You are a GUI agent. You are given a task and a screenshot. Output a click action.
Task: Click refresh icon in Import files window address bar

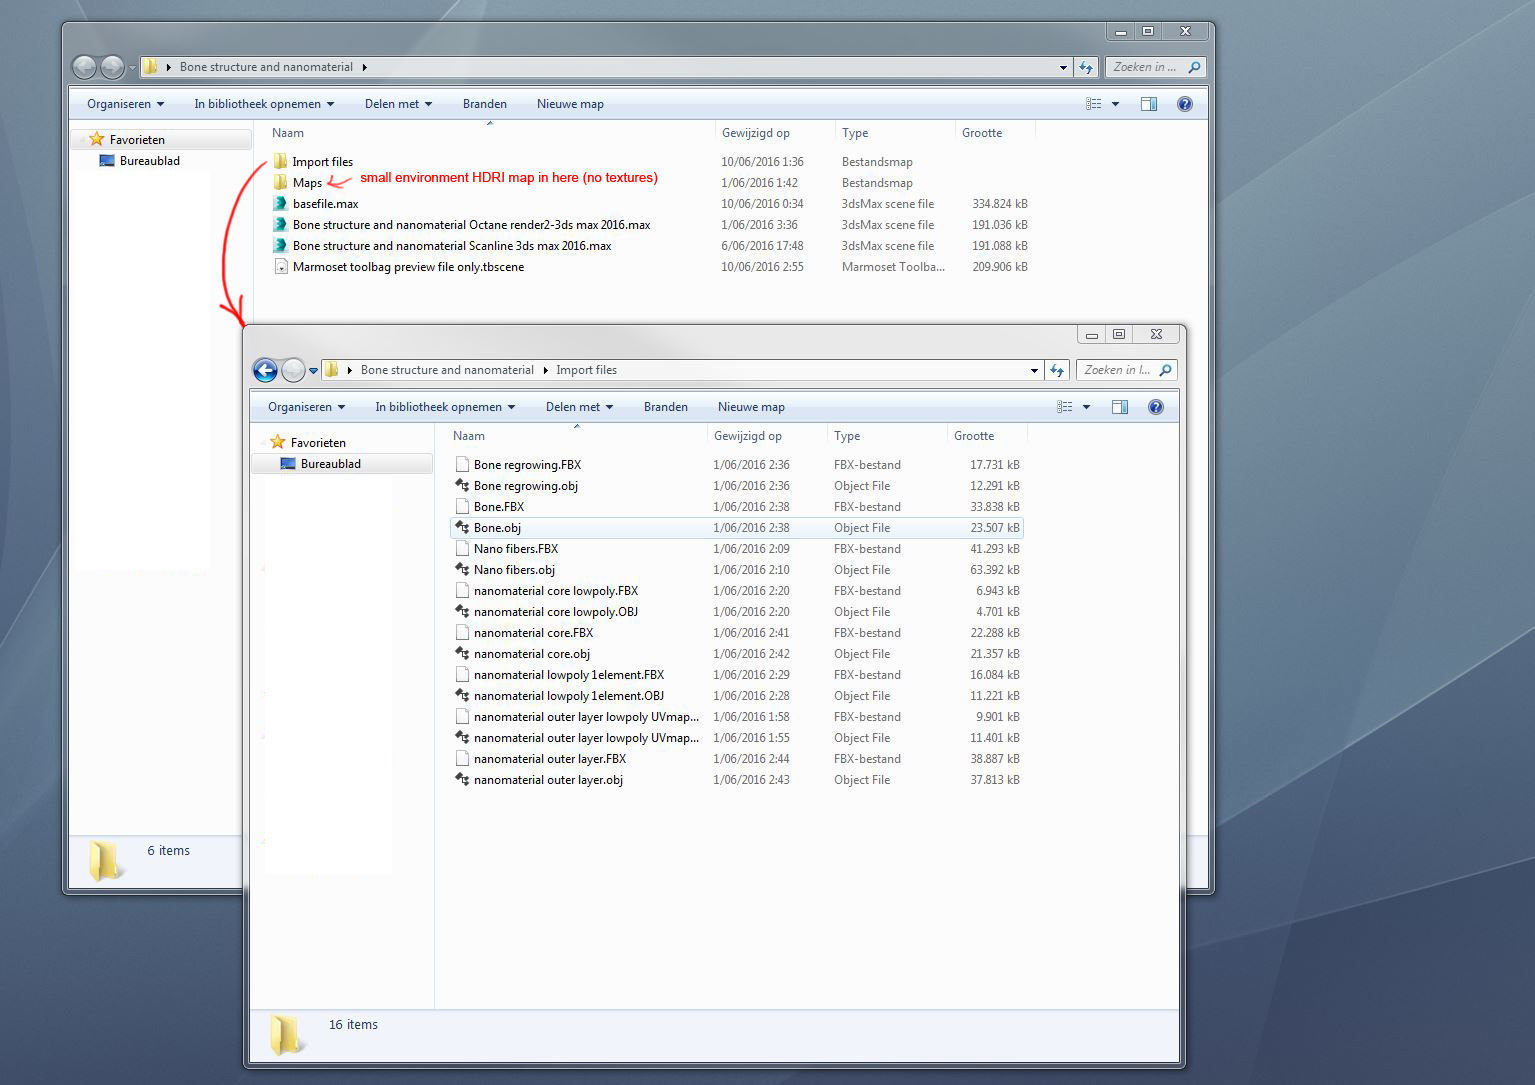pyautogui.click(x=1057, y=370)
